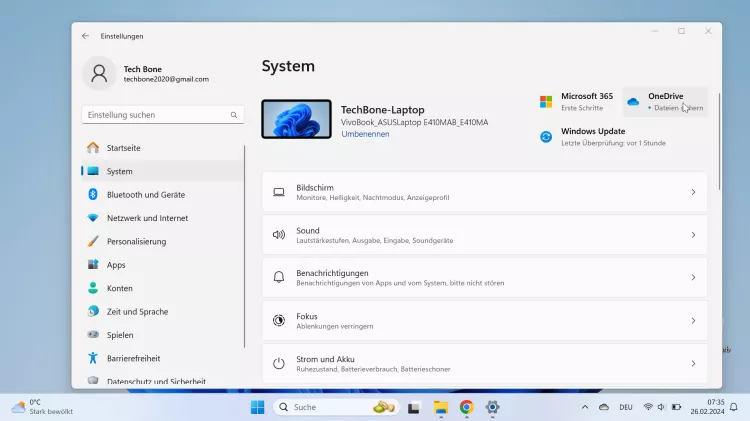Viewport: 750px width, 421px height.
Task: Open Benachrichtigungen settings row
Action: tap(485, 277)
